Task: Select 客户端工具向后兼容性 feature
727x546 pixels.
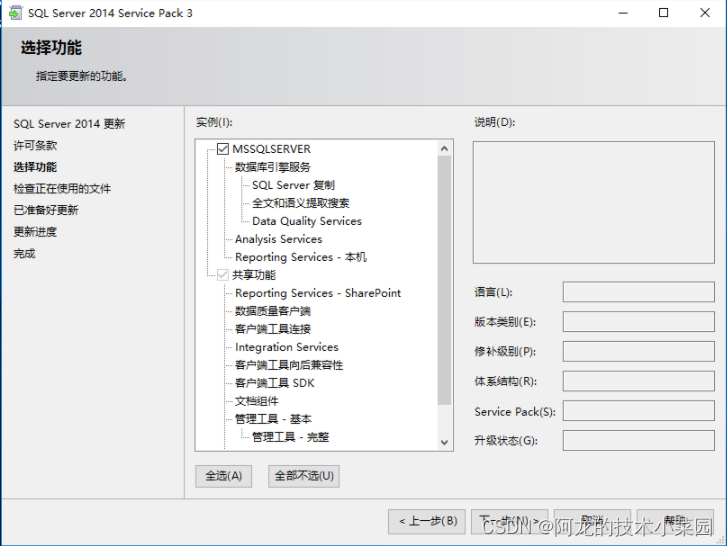Action: 289,365
